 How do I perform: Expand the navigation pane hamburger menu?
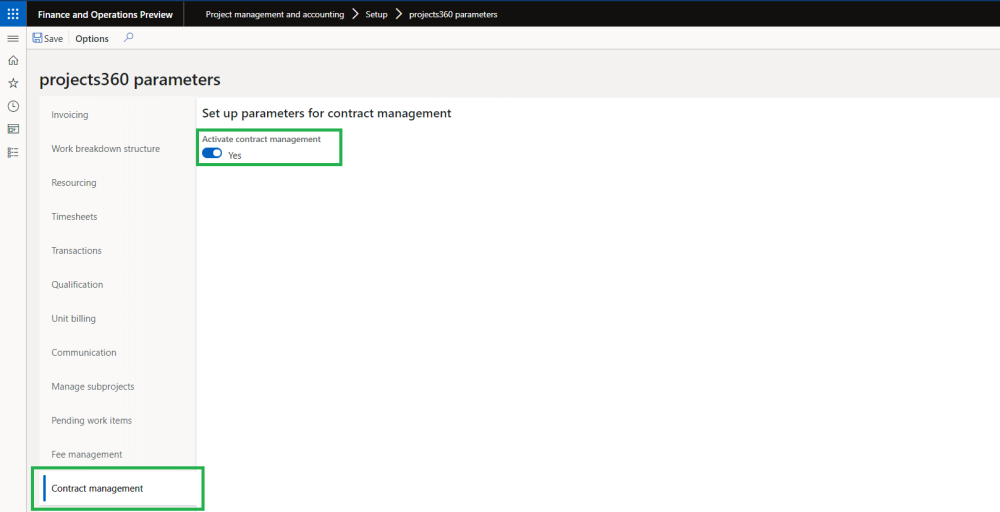13,39
